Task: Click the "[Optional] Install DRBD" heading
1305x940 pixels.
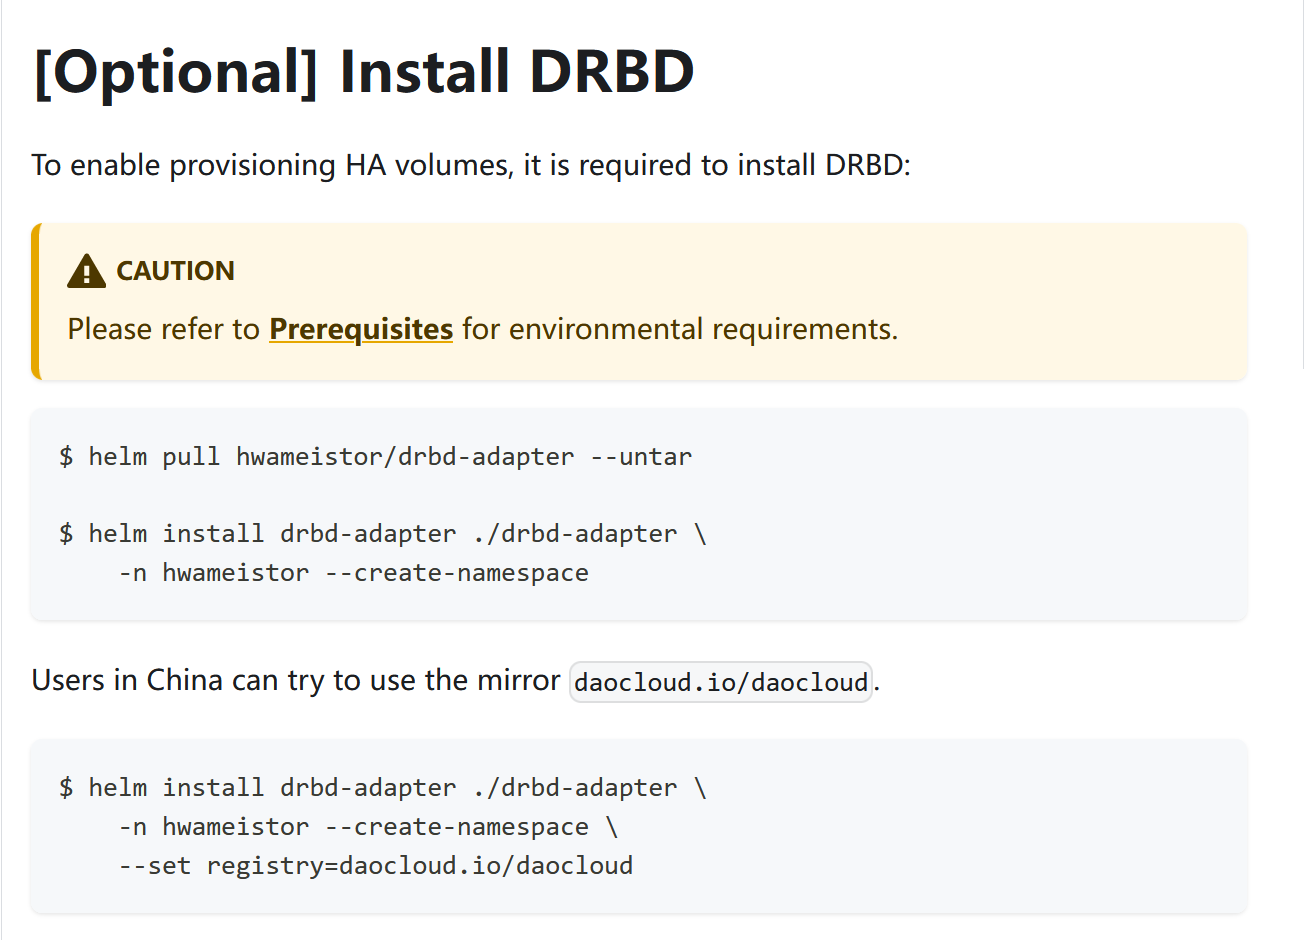Action: [364, 71]
